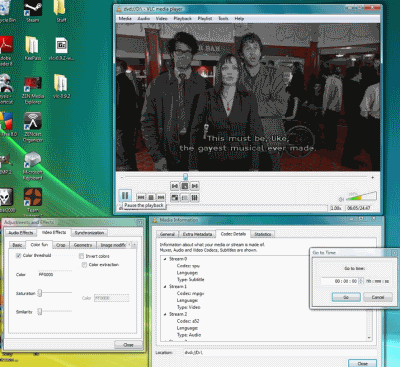Click the color threshold FF0000 field
This screenshot has width=400, height=368.
(x=55, y=275)
